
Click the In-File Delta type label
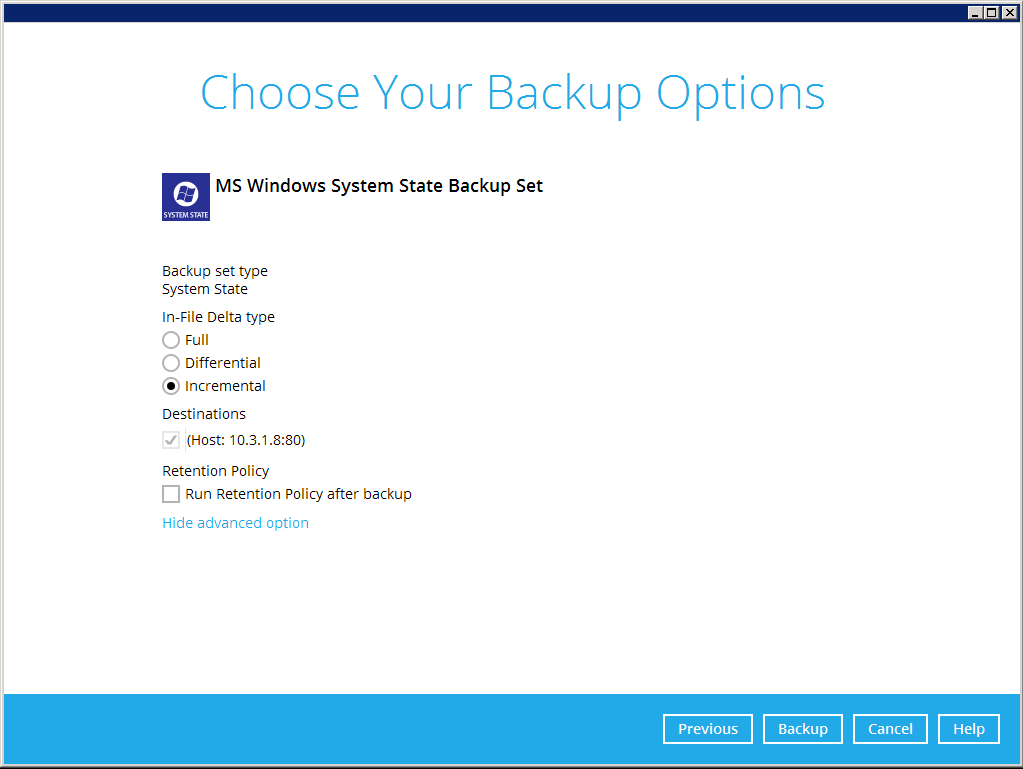(218, 317)
